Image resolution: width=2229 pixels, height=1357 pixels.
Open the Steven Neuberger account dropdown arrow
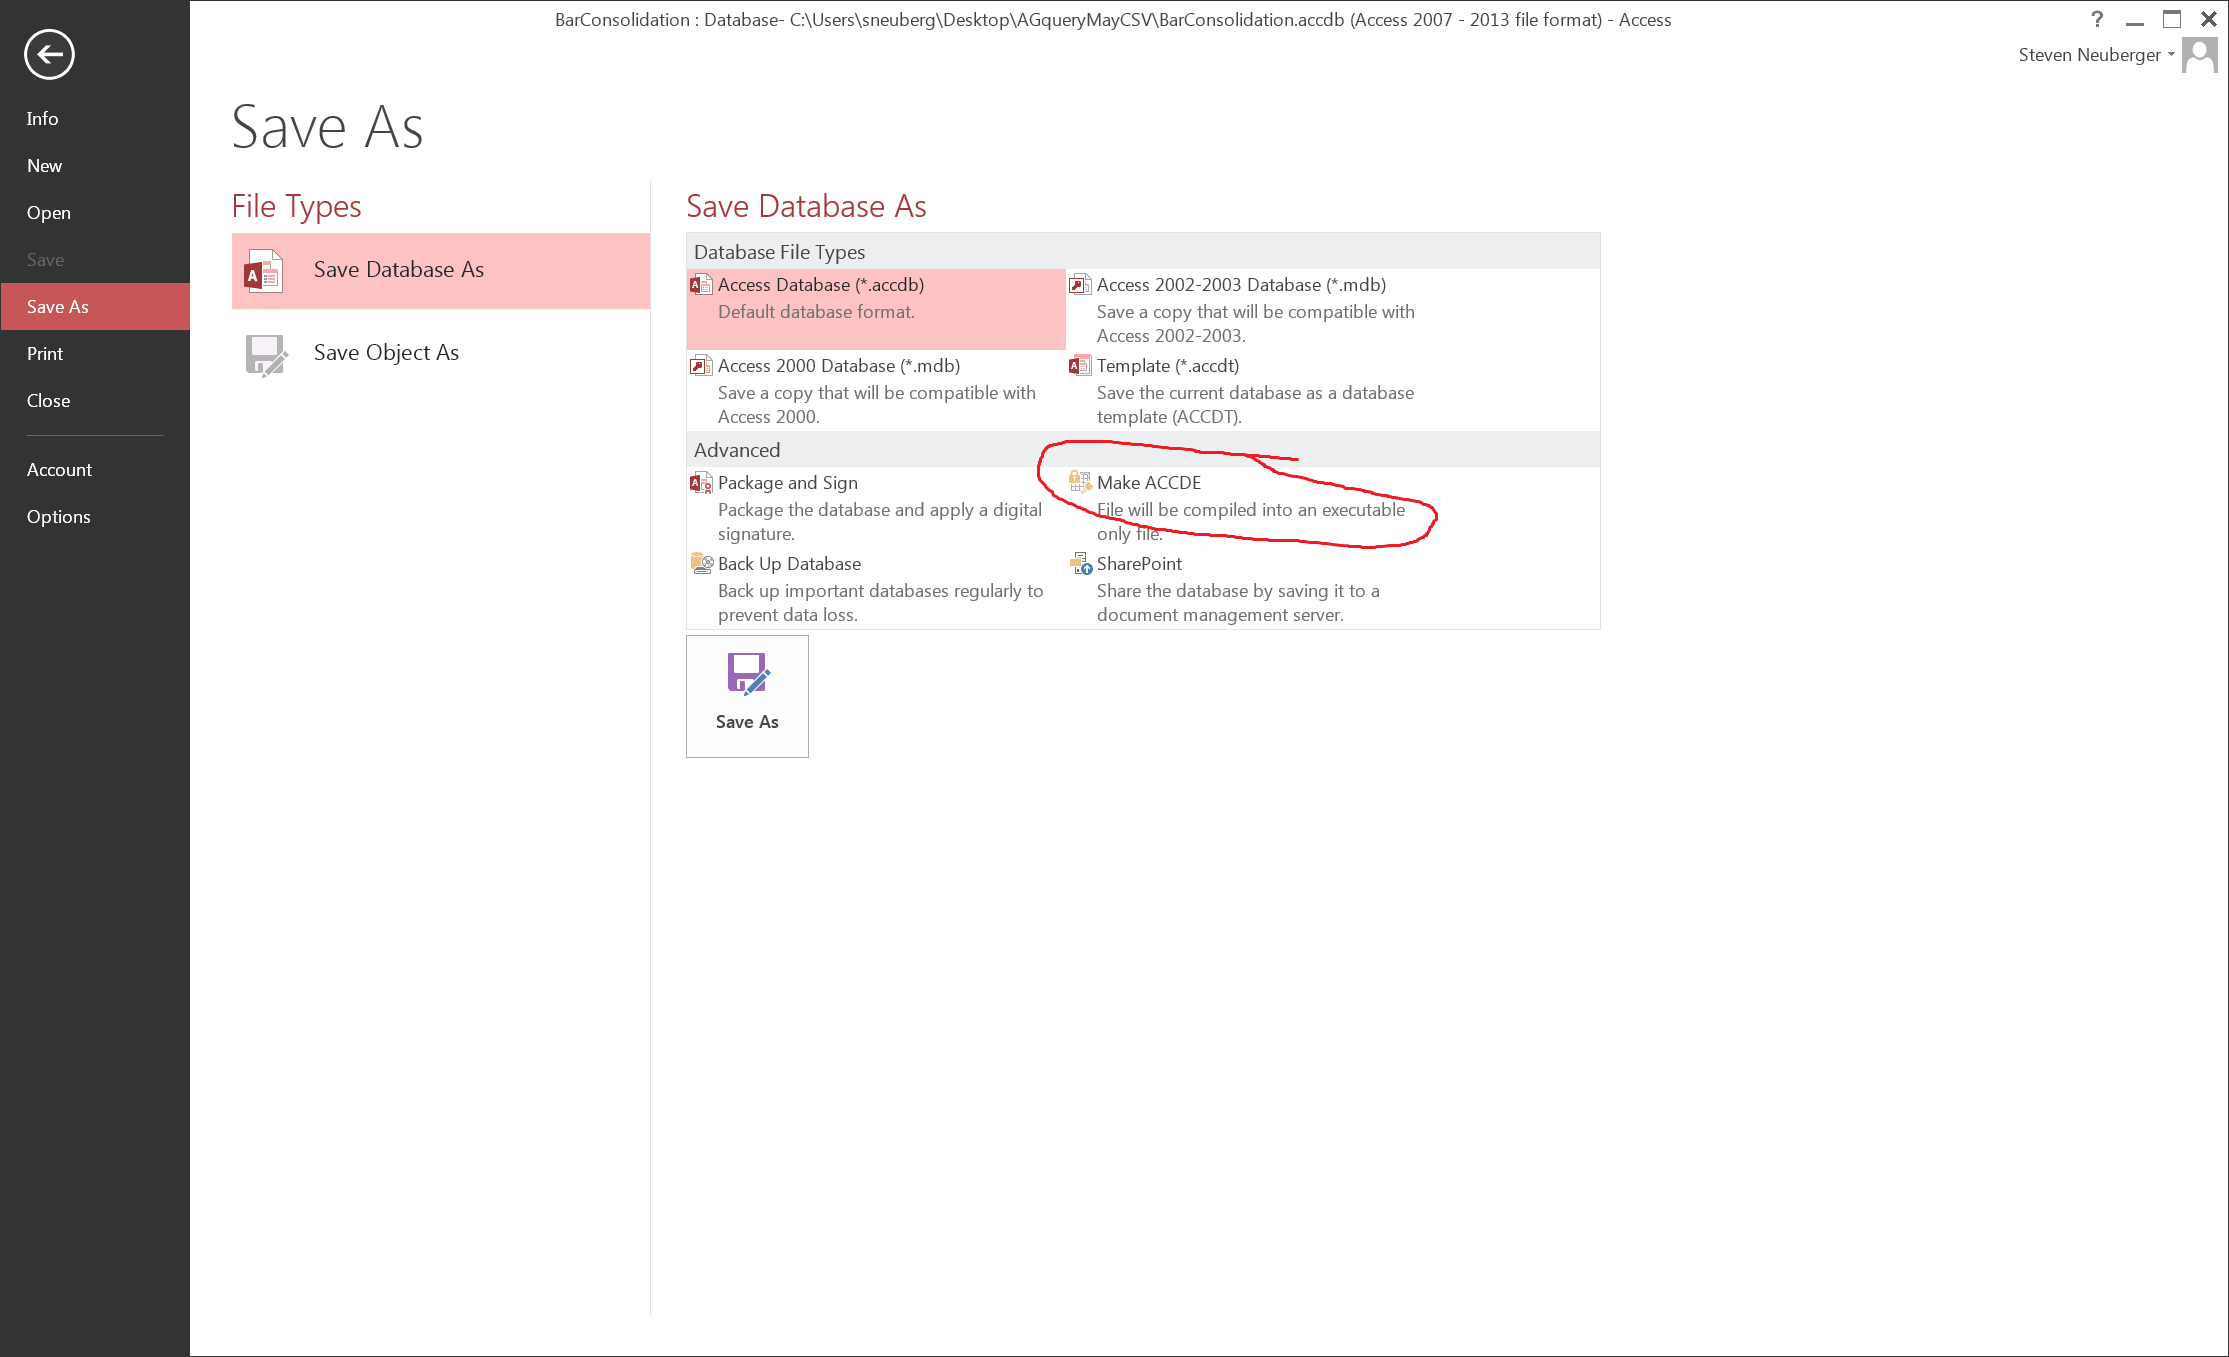tap(2171, 55)
